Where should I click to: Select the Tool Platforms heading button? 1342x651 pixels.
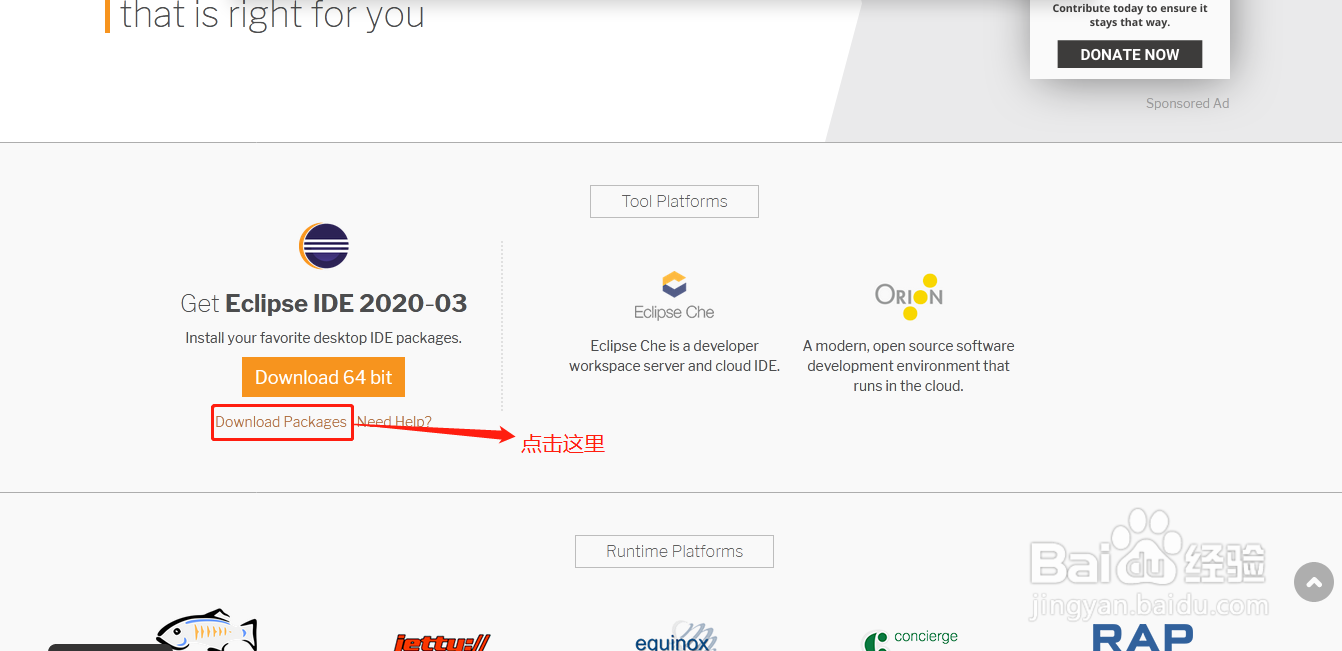point(674,201)
